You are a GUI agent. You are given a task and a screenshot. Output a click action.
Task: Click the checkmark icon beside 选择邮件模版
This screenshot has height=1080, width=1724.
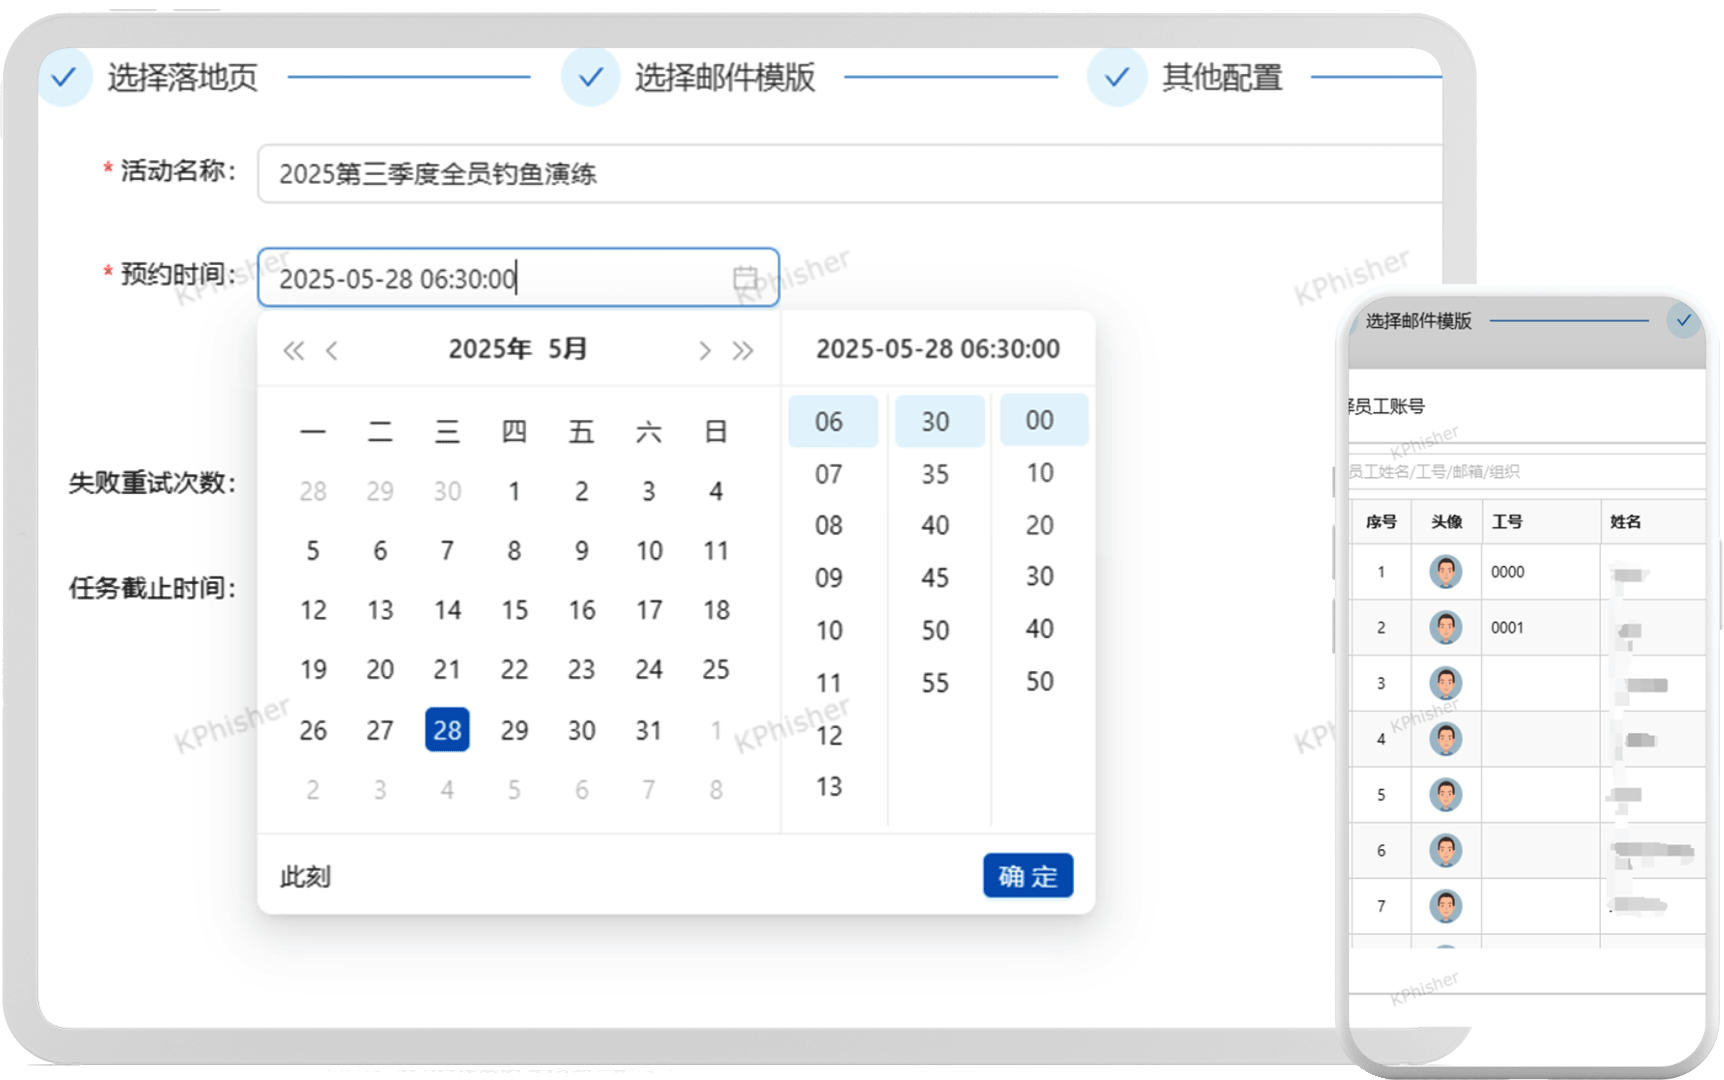[591, 77]
